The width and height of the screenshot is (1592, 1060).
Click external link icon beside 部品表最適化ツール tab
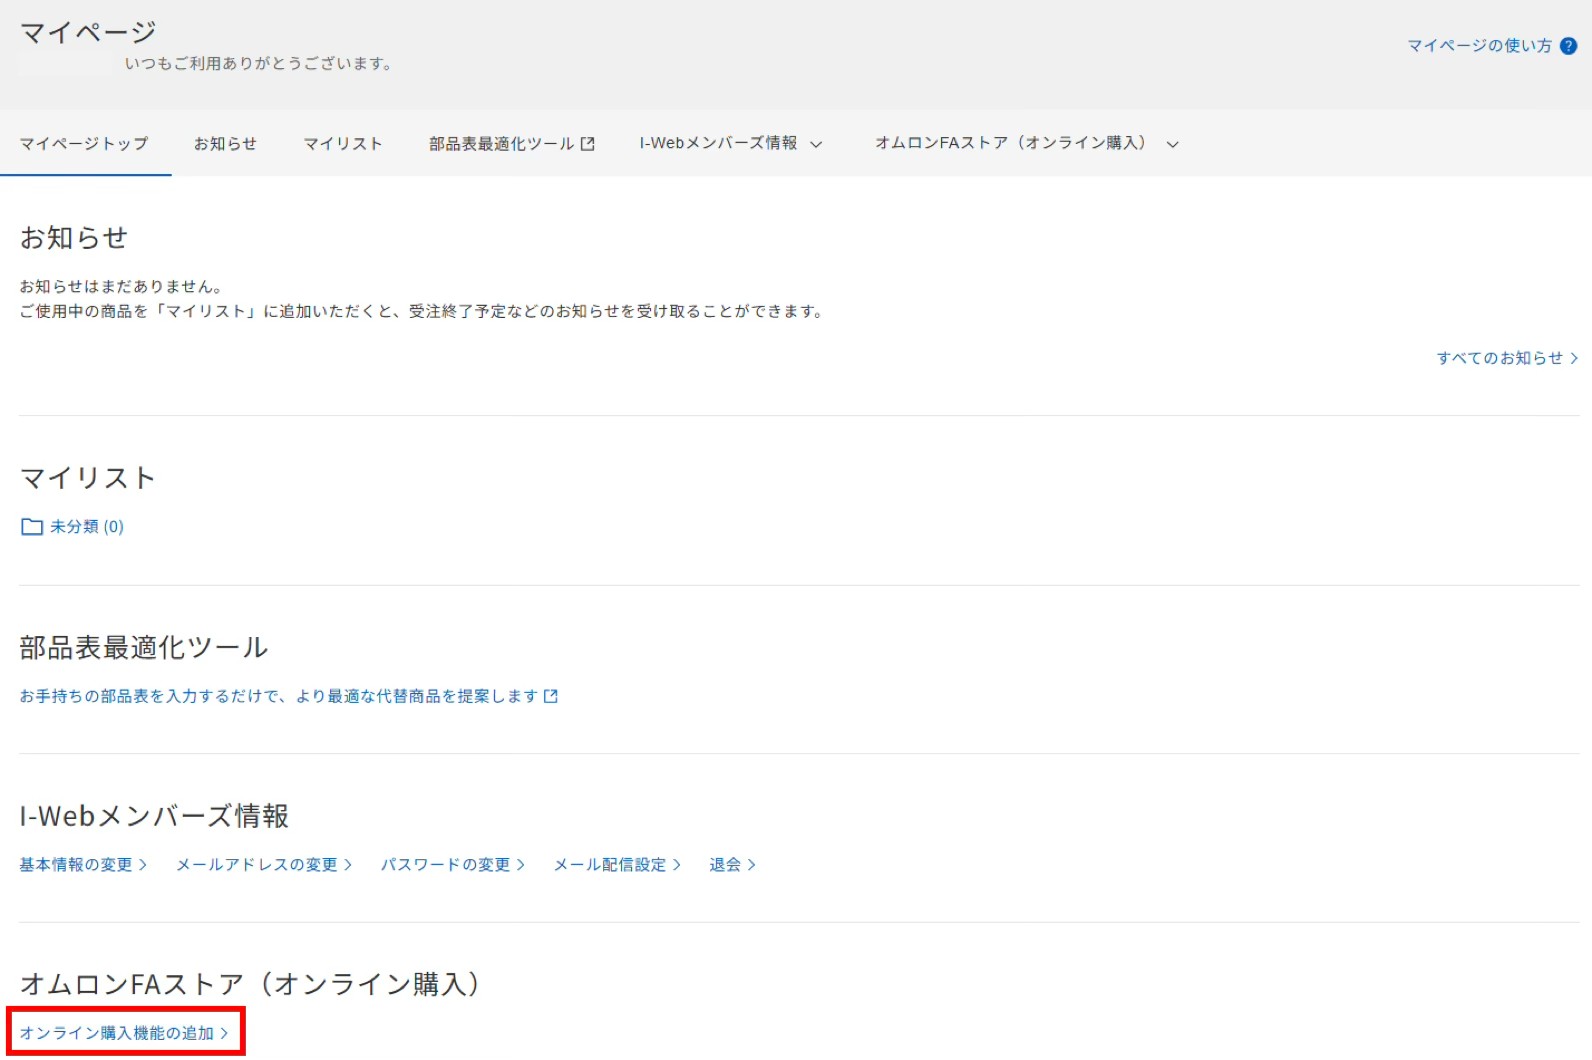[x=588, y=144]
